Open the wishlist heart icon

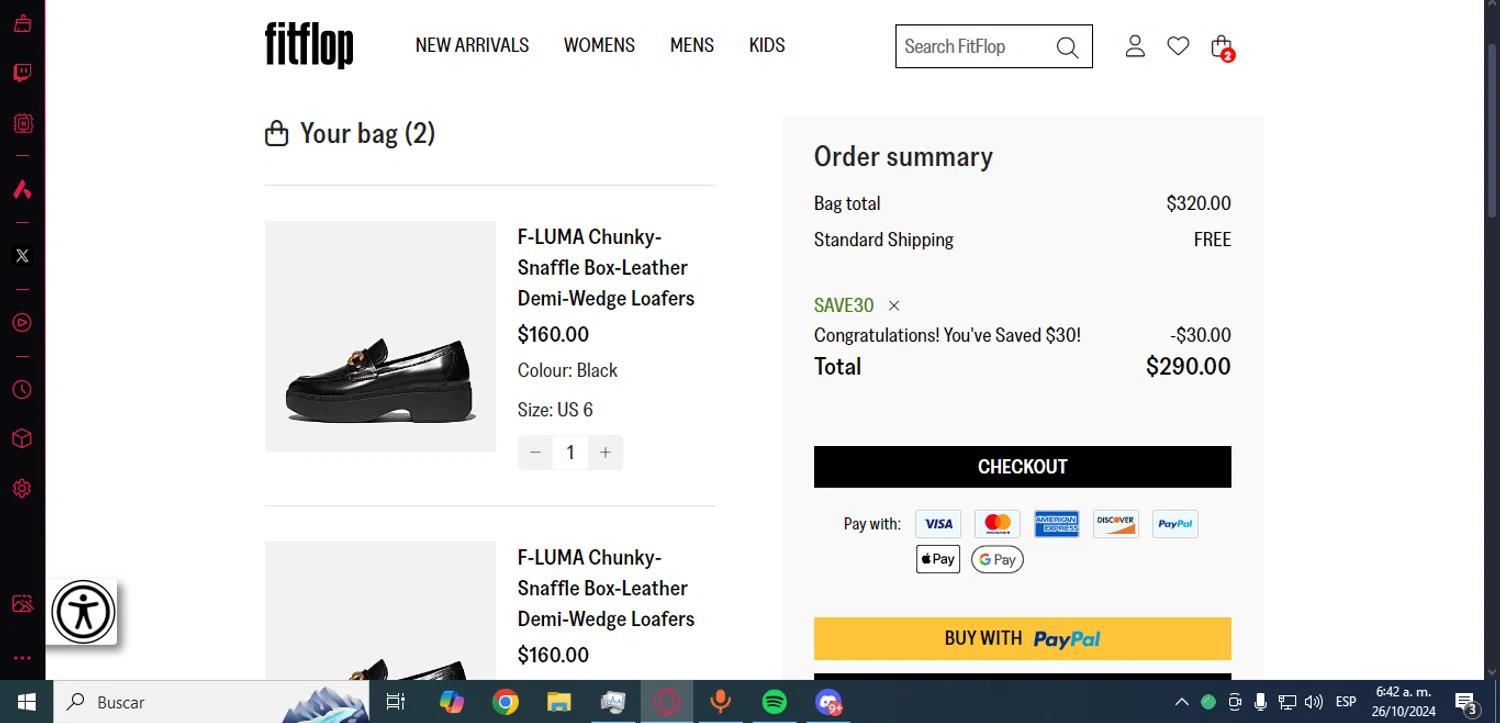click(1178, 46)
